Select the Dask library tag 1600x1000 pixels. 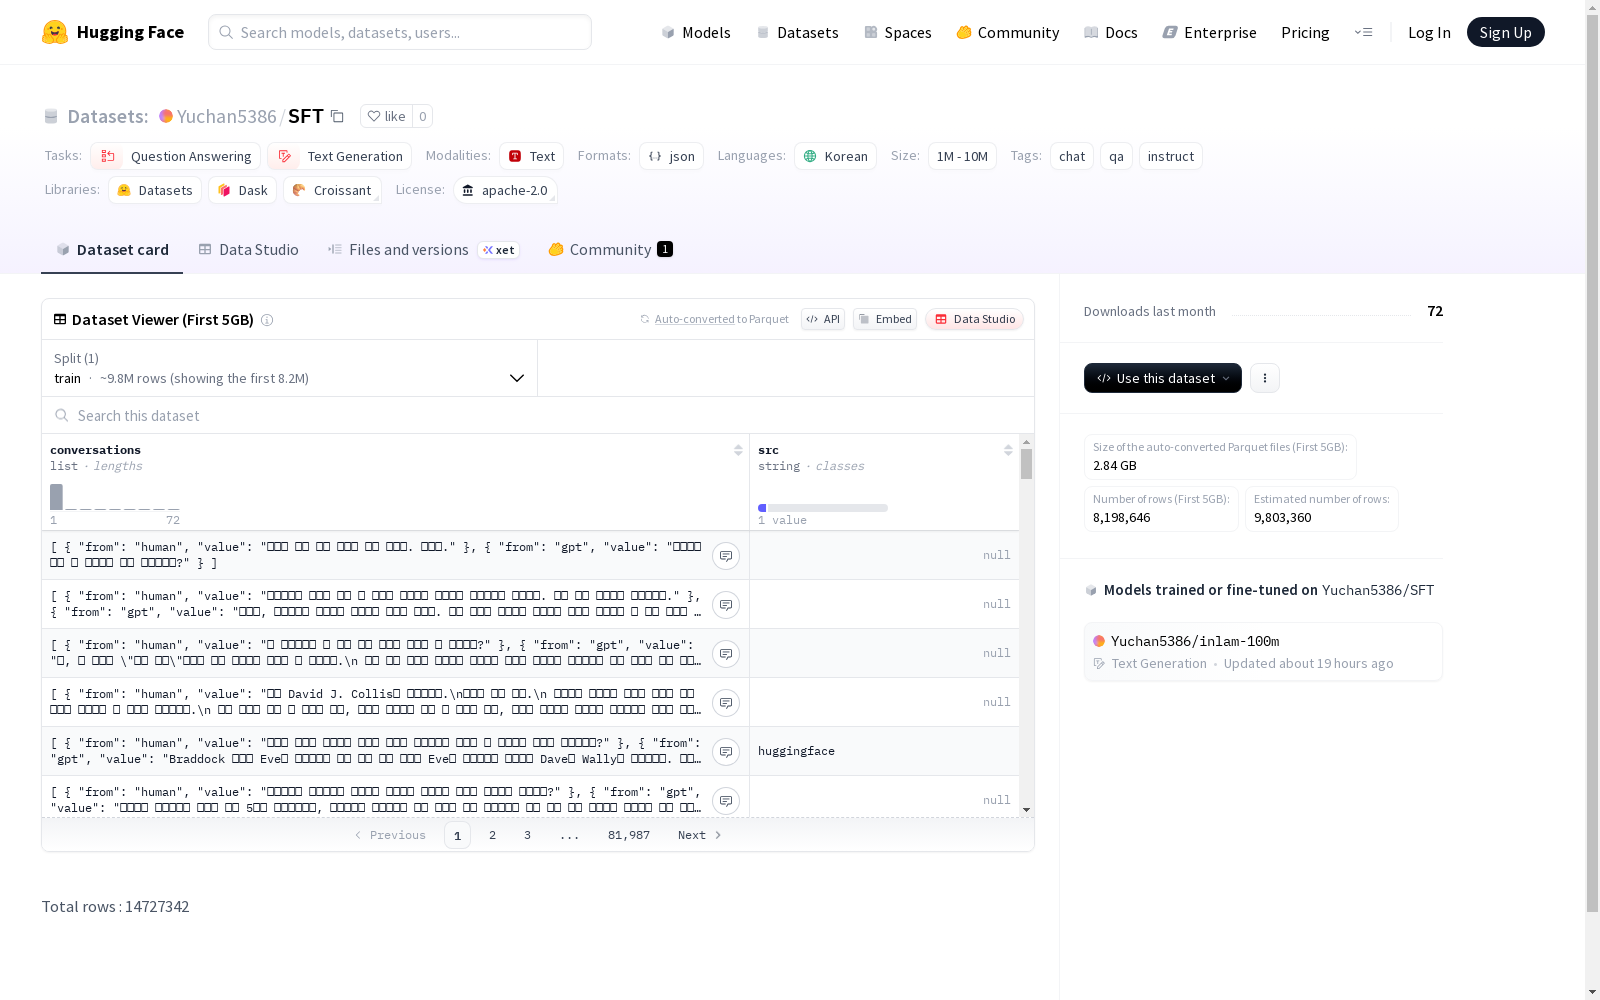click(243, 190)
